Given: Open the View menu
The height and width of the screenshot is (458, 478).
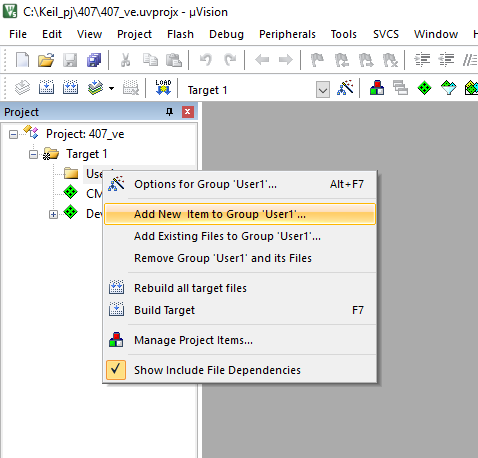Looking at the screenshot, I should click(89, 34).
